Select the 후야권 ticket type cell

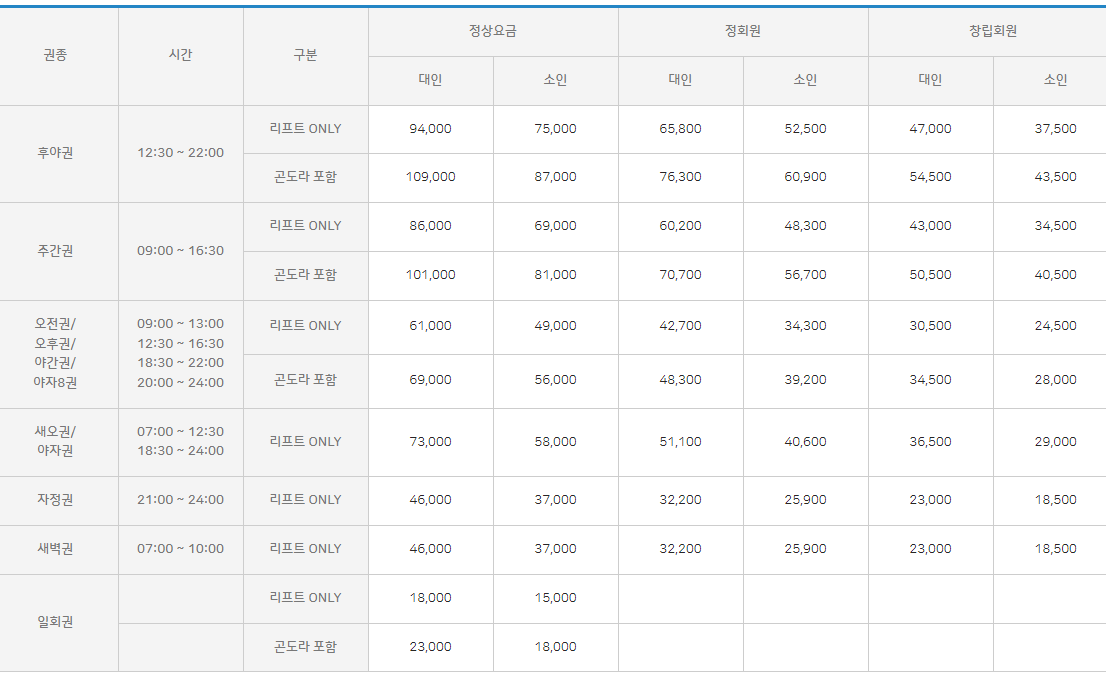(x=58, y=153)
